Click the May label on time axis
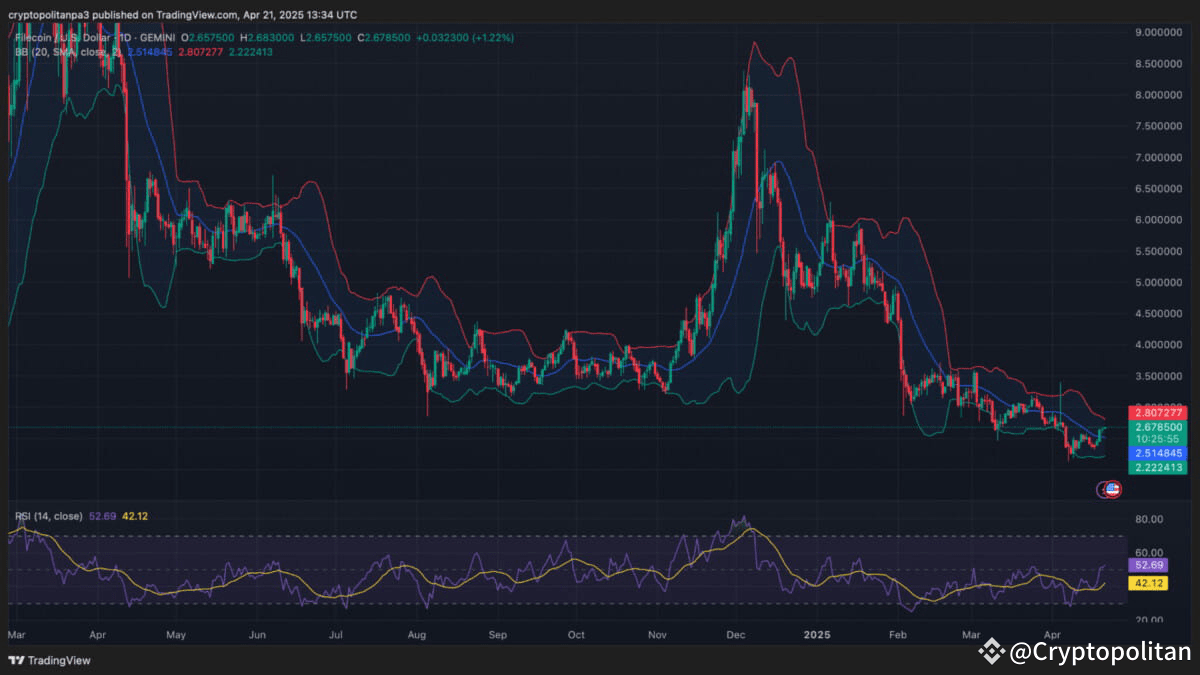Screen dimensions: 1200x675 [176, 635]
